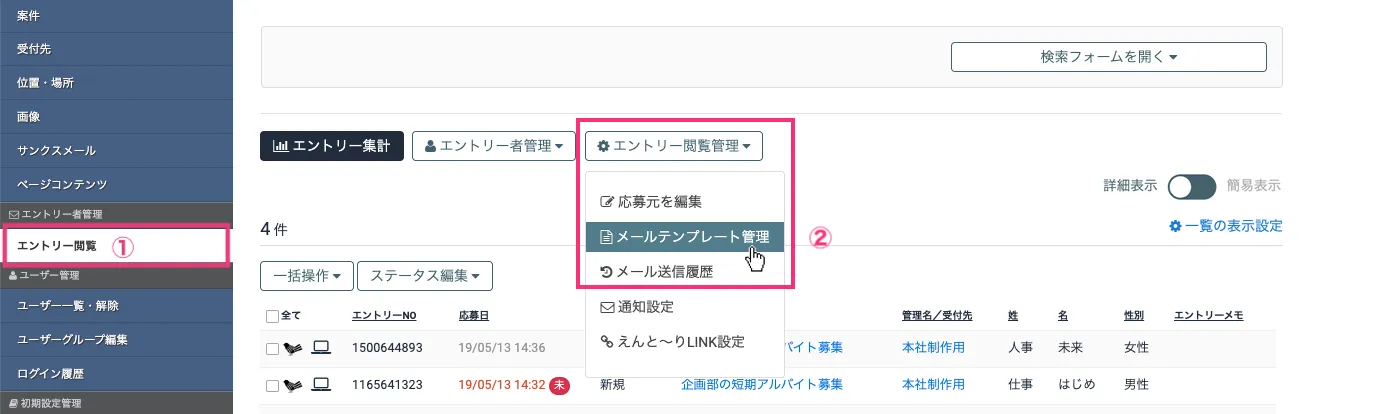Click the gear icon in 一覧の表示設定
1398x414 pixels.
click(1175, 226)
